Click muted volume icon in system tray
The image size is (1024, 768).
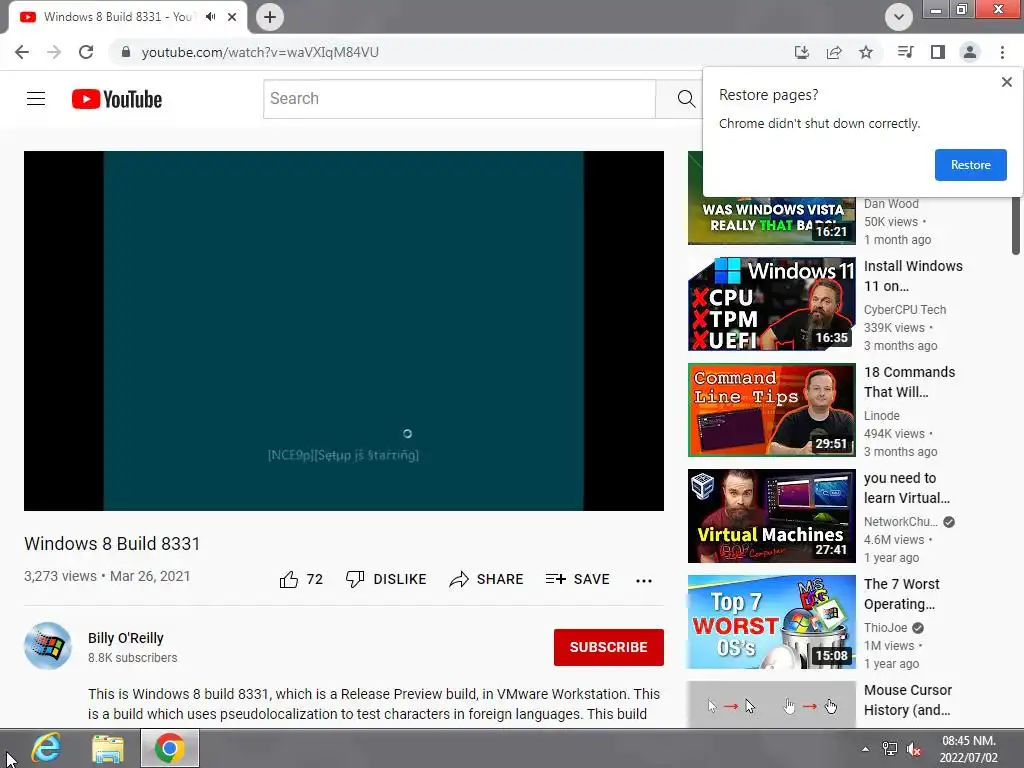[914, 749]
